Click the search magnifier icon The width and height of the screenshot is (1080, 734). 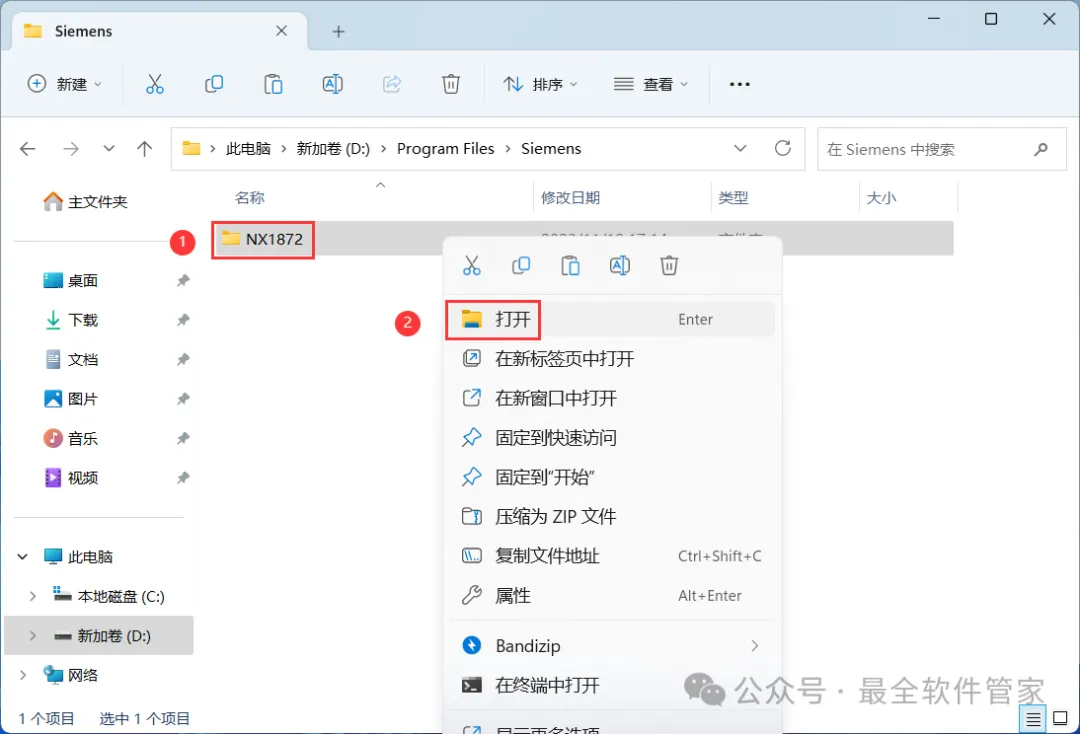pos(1041,149)
